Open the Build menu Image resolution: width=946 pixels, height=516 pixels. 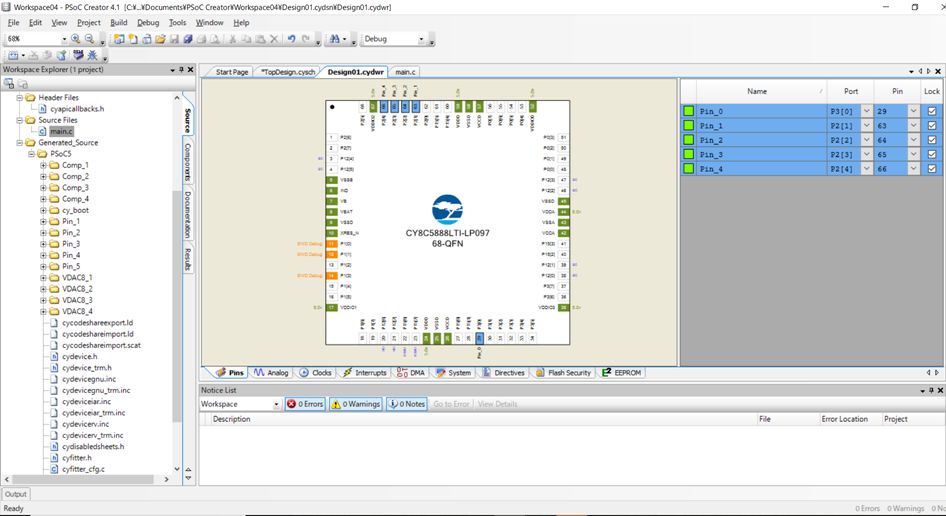point(118,22)
